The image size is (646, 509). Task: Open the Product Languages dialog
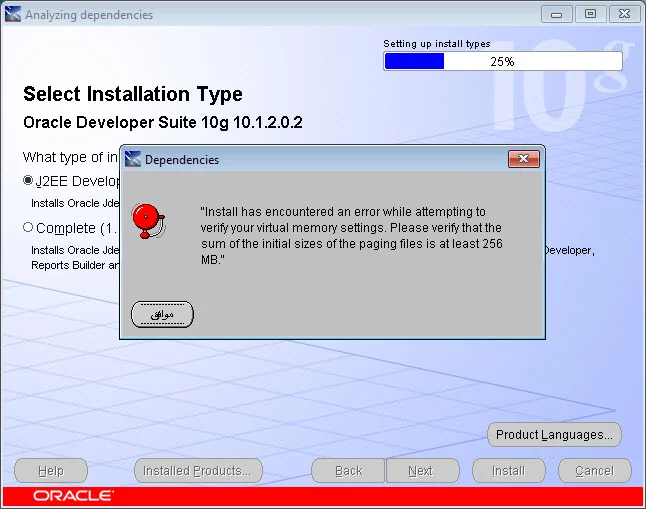tap(554, 435)
